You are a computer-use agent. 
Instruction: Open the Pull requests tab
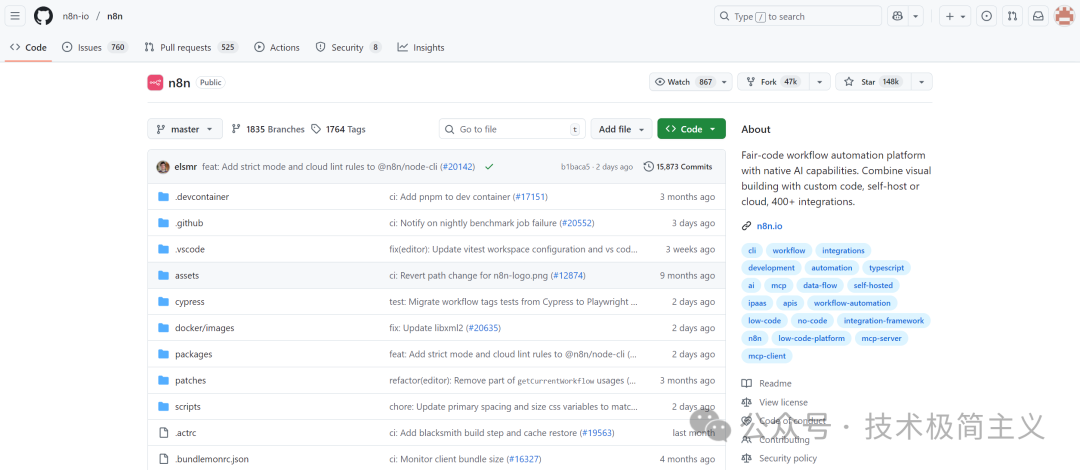(x=191, y=48)
